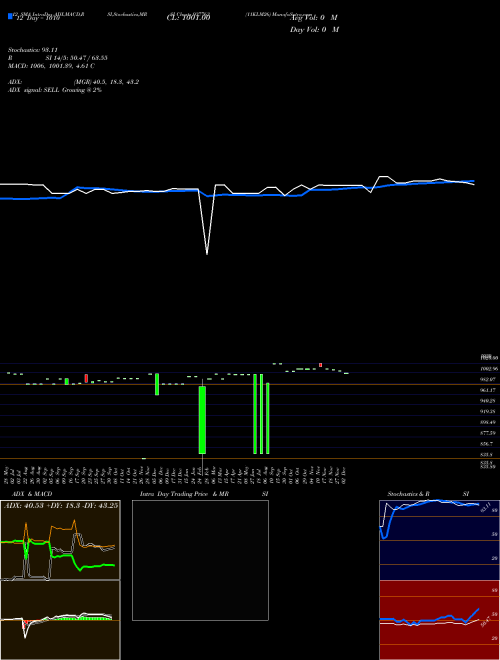Click the blue 12 Day SMA legend square
Screen dimensions: 500x660
(10, 16)
